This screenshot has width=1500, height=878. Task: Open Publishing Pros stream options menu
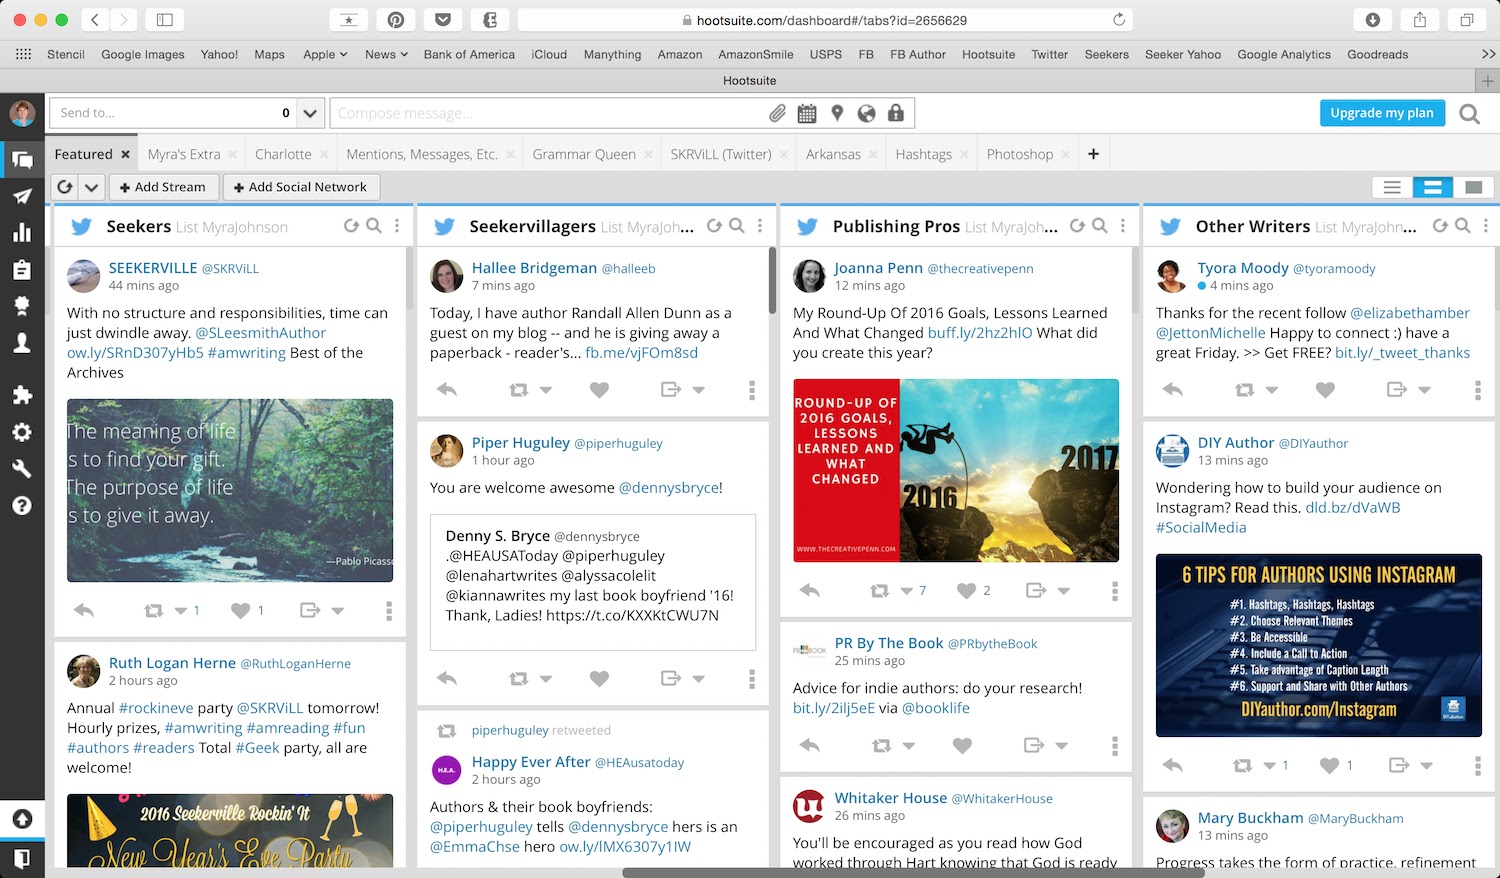pos(1123,226)
